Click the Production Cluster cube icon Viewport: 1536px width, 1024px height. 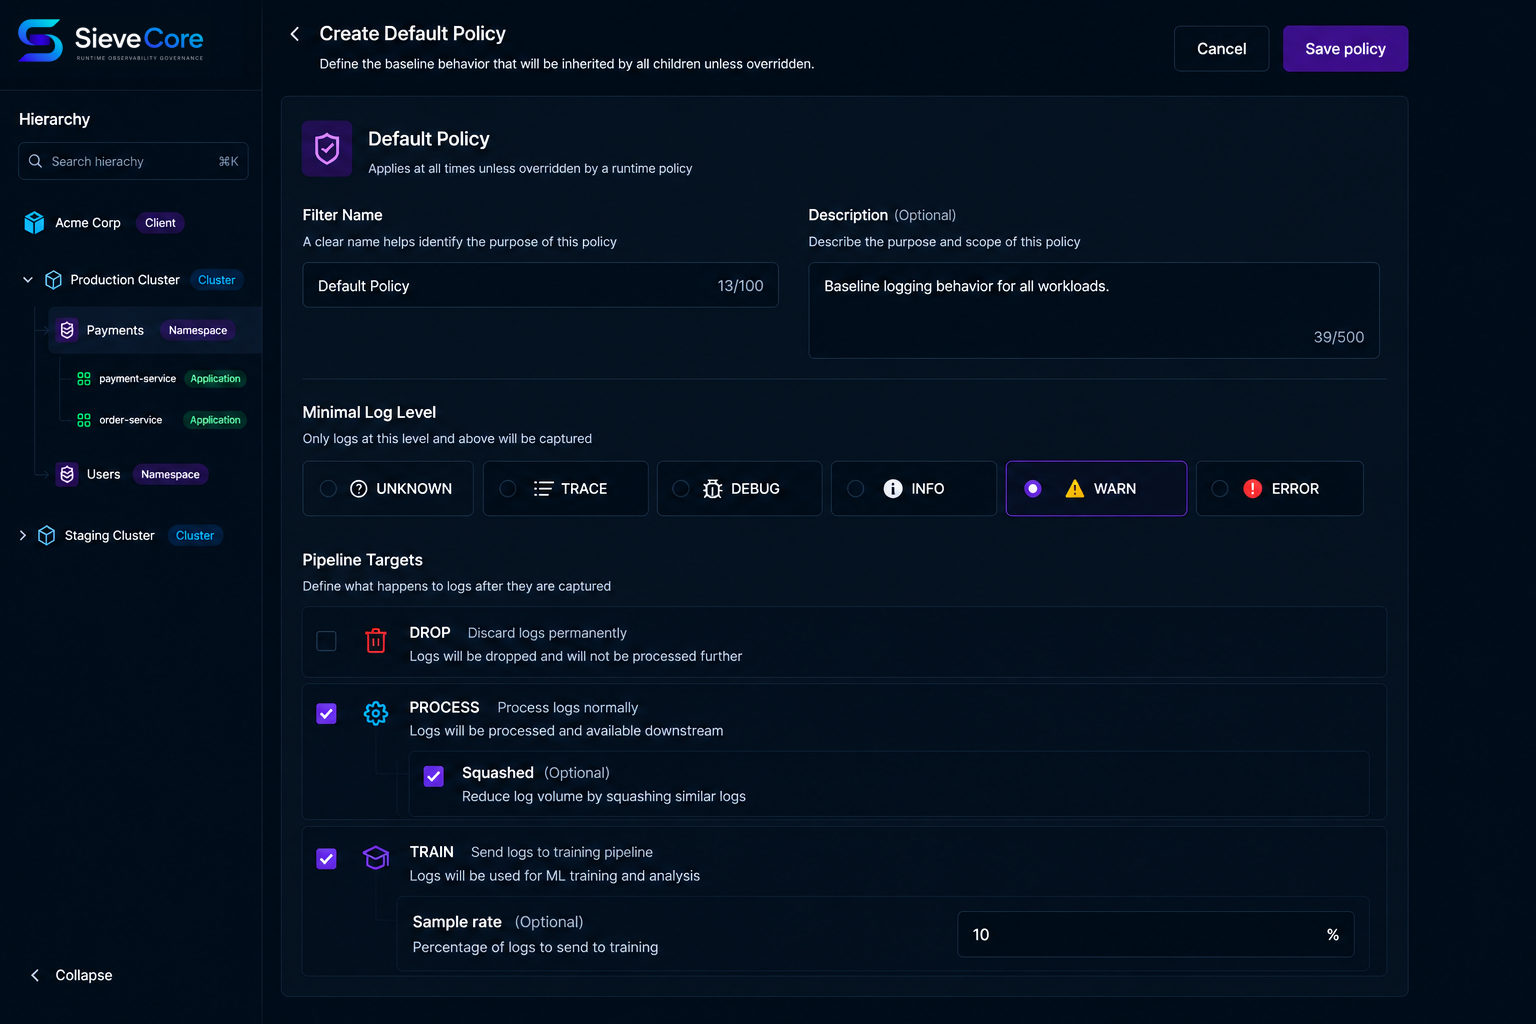54,280
